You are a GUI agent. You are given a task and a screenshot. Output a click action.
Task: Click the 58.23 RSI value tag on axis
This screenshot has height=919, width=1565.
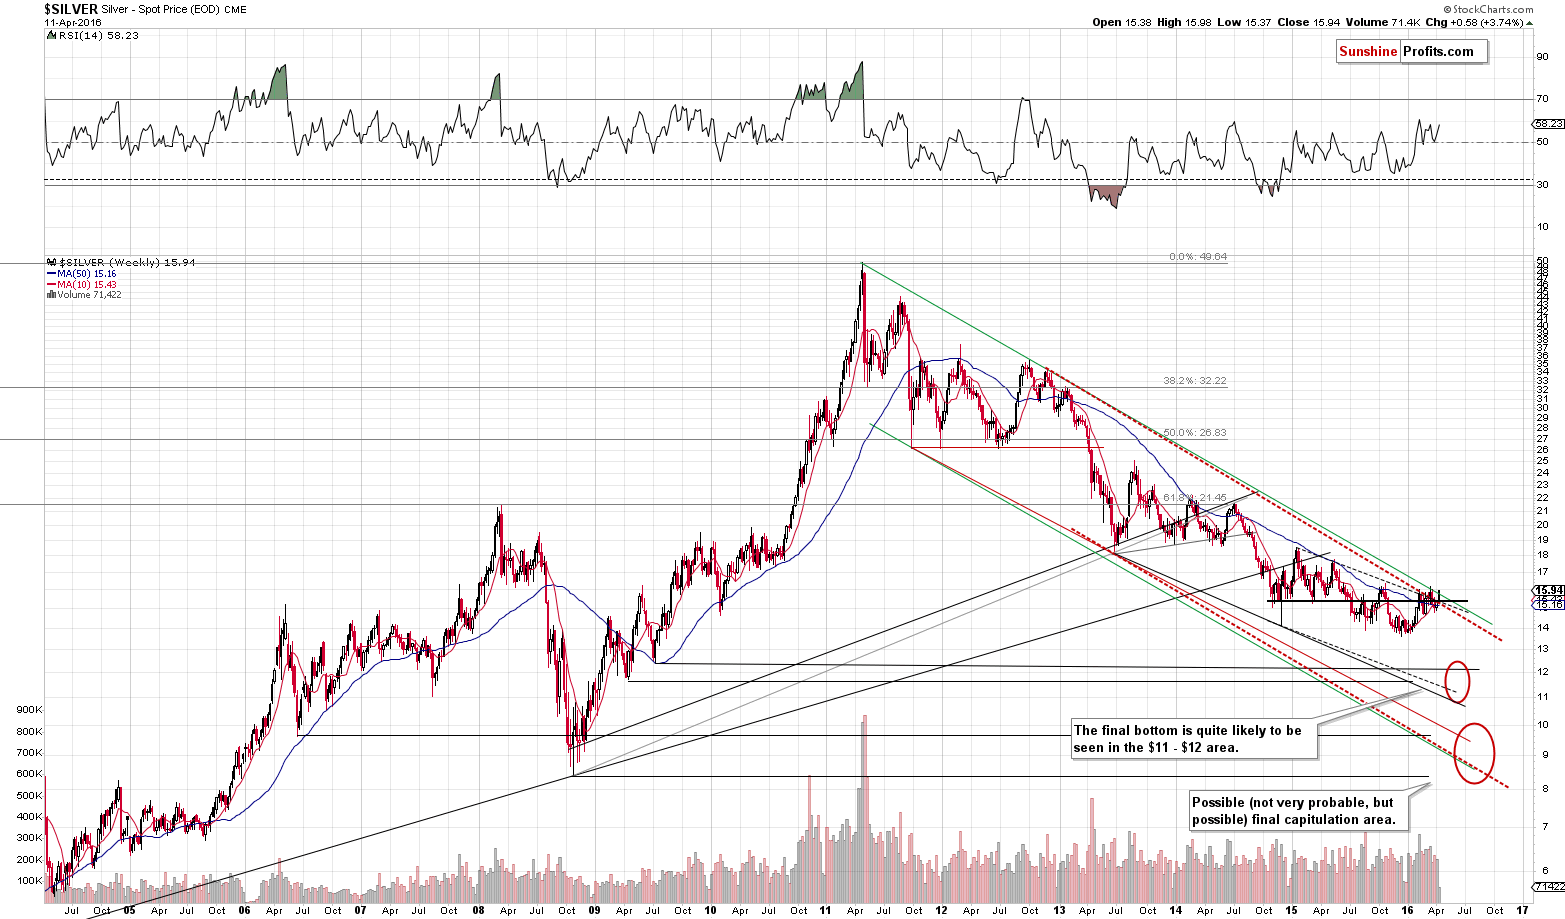[x=1548, y=124]
